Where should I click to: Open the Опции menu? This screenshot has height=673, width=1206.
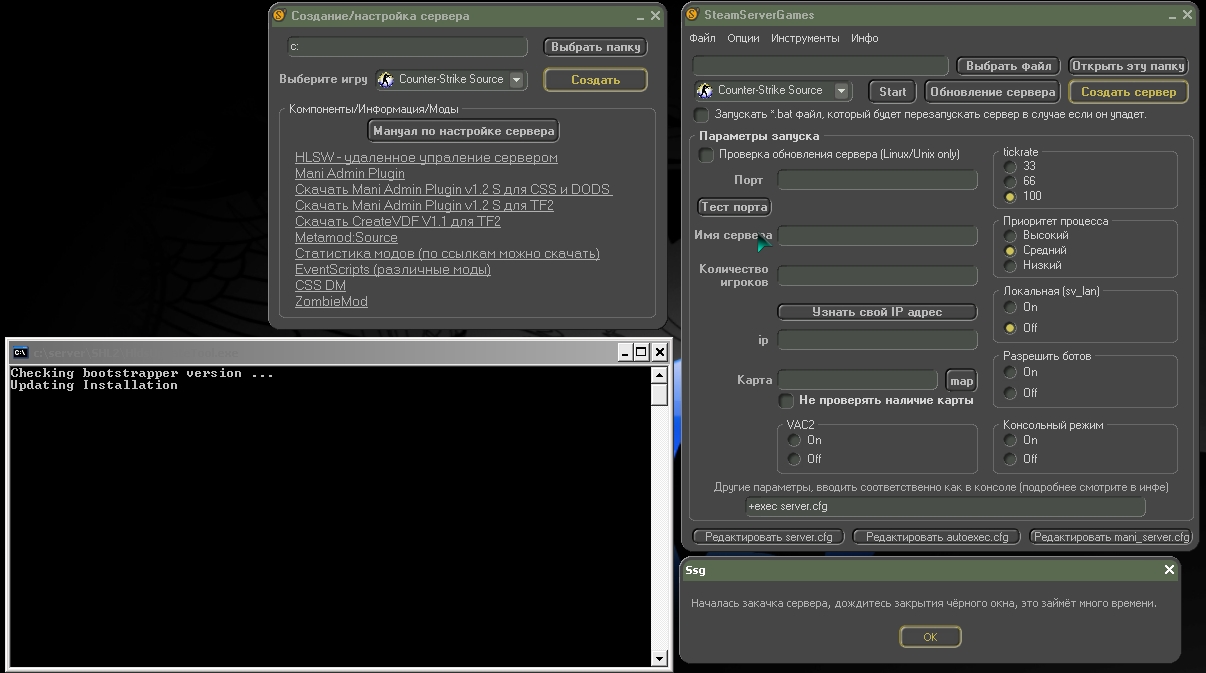point(743,38)
